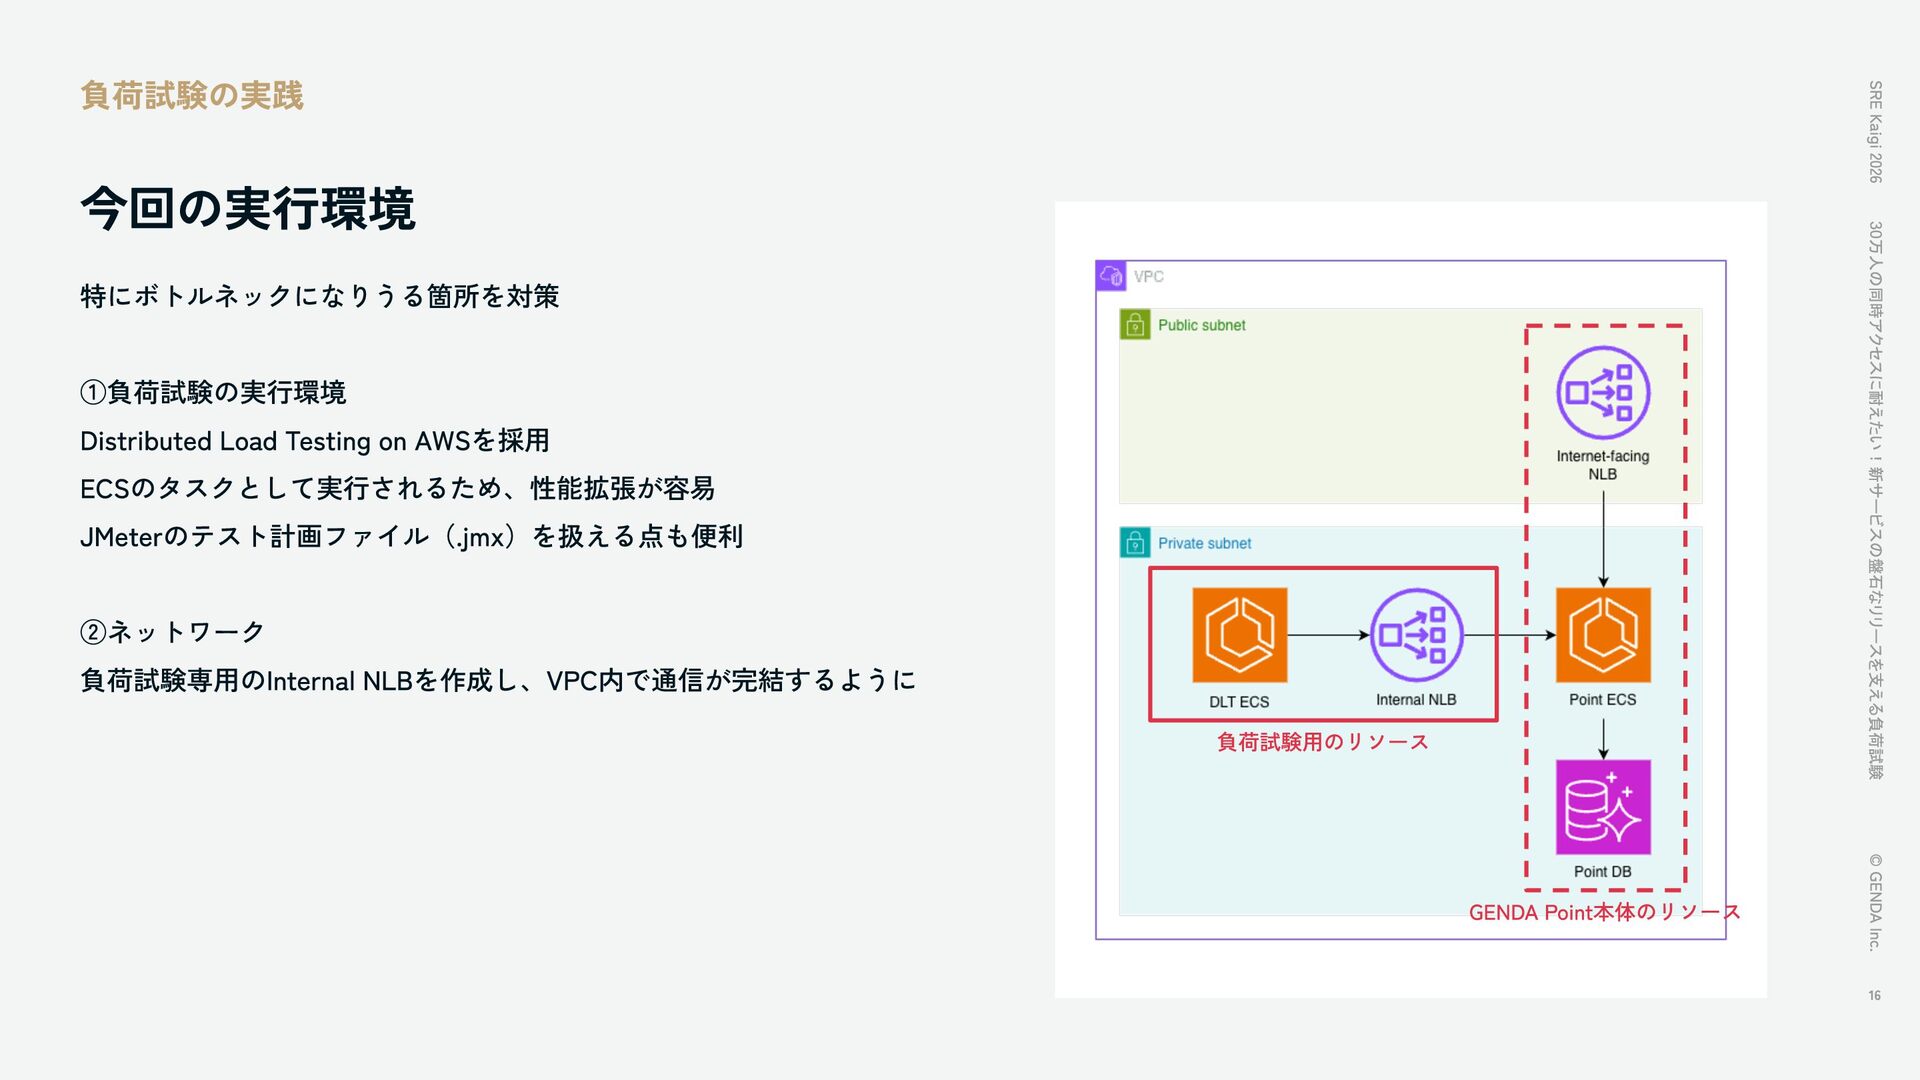Click the Internal NLB purple icon

pyautogui.click(x=1416, y=635)
